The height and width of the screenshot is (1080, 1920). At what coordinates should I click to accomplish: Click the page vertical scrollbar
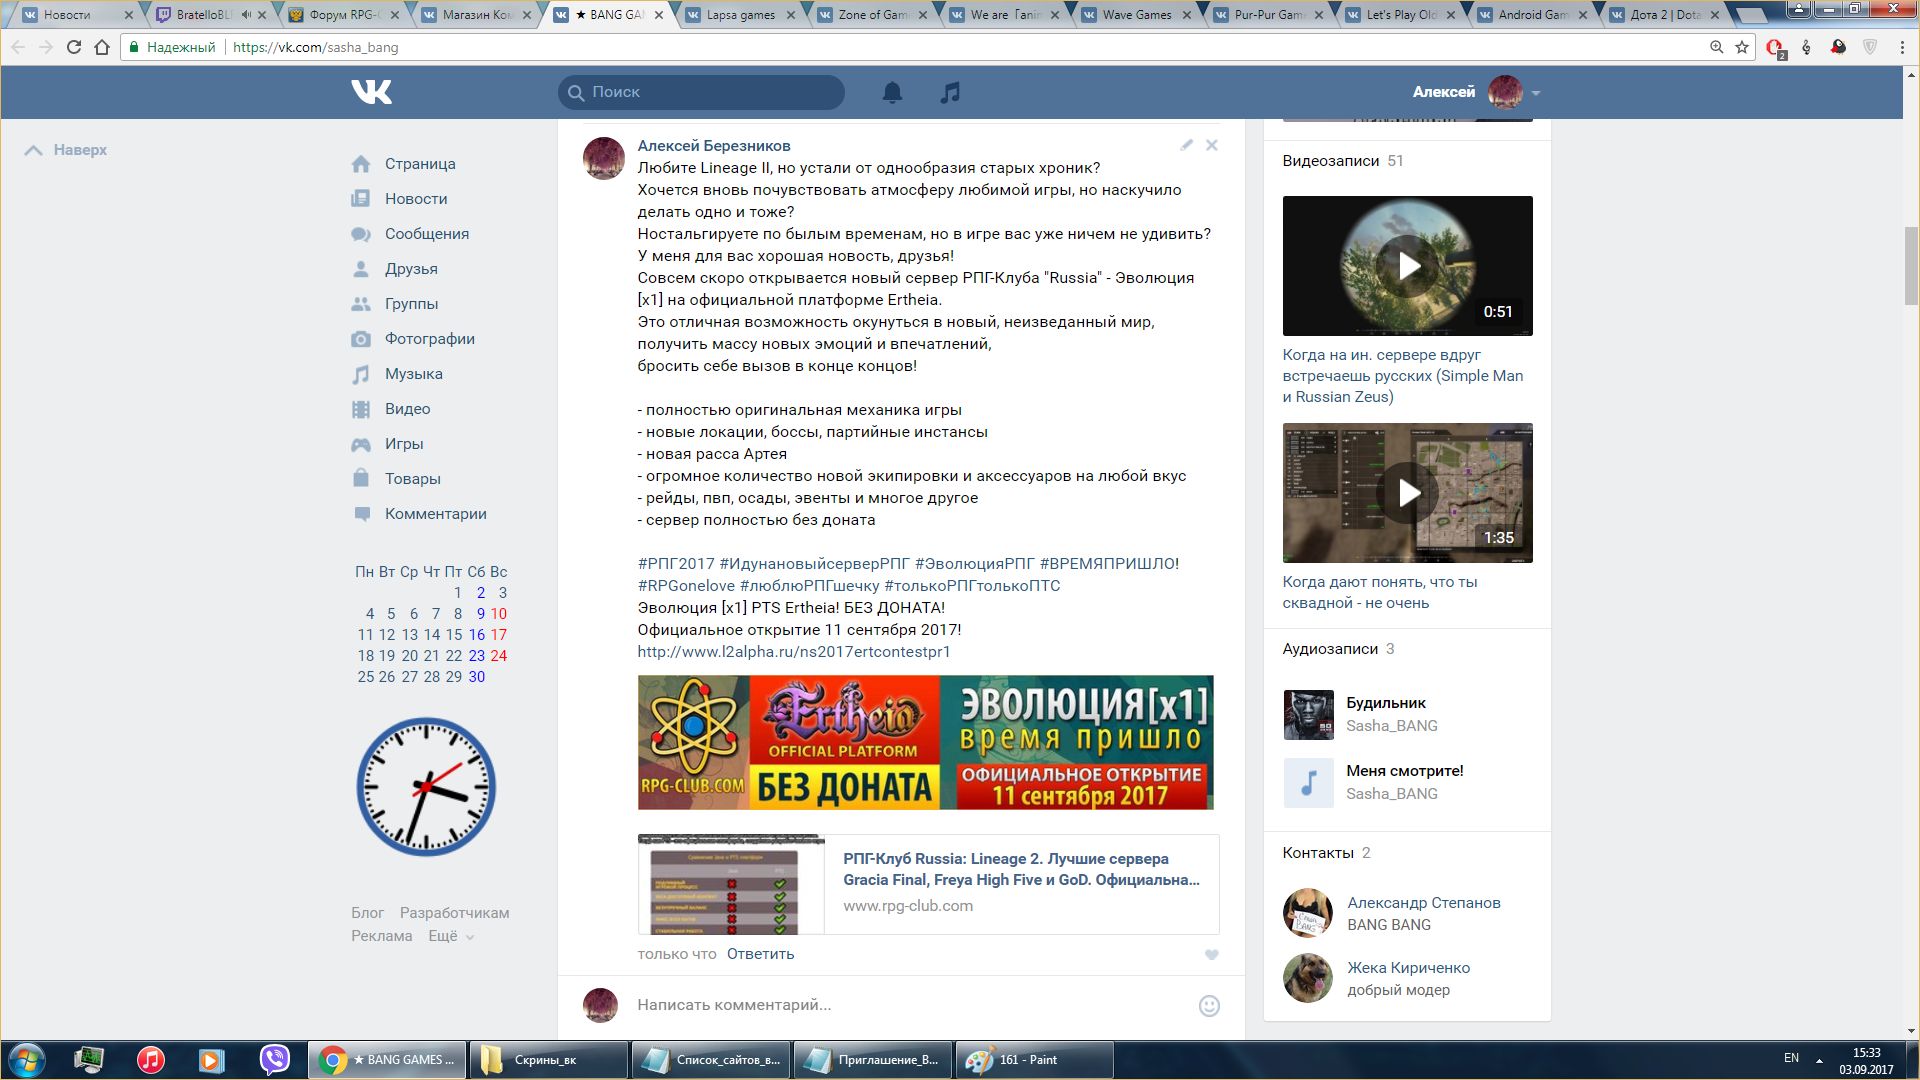pyautogui.click(x=1911, y=266)
